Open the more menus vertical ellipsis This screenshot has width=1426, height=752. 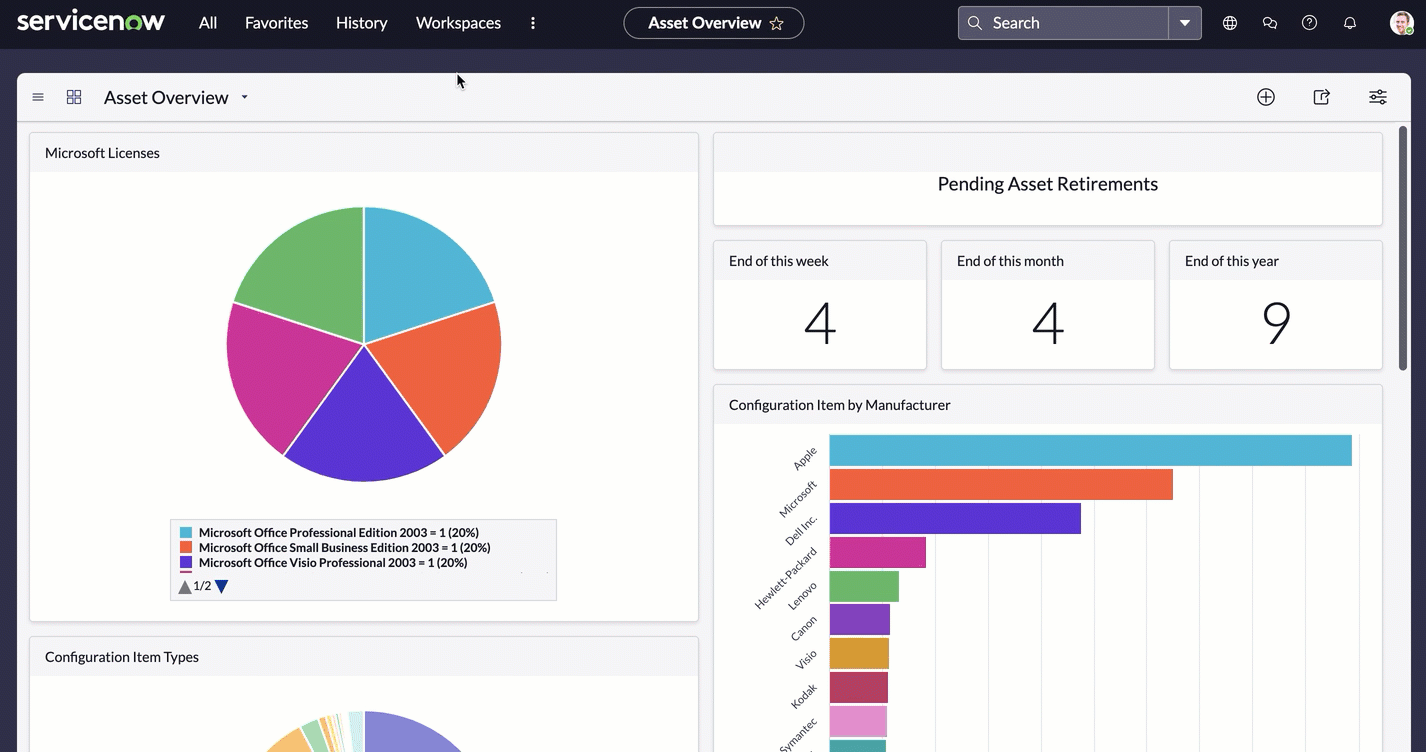coord(533,23)
